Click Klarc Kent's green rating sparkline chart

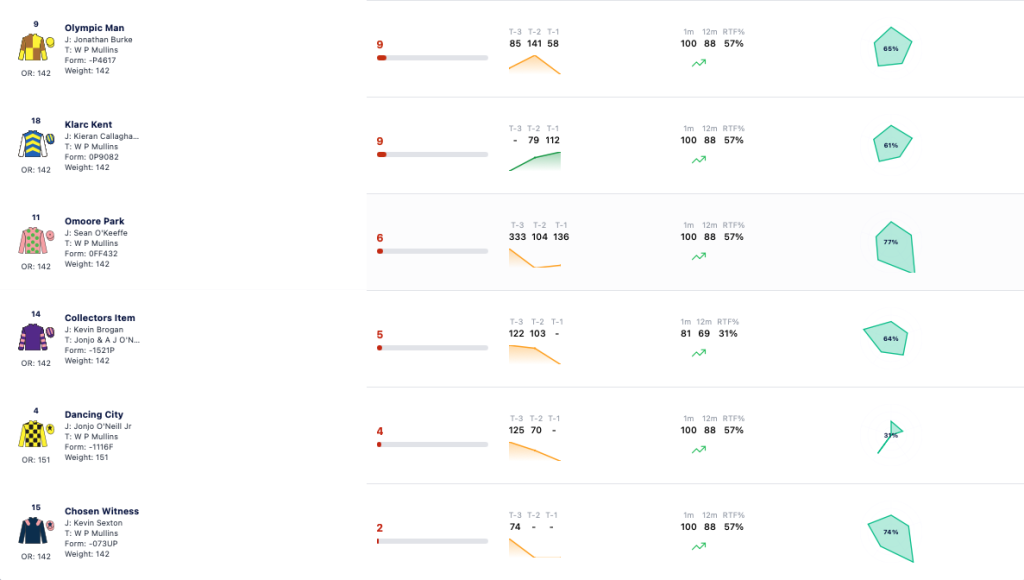coord(535,161)
